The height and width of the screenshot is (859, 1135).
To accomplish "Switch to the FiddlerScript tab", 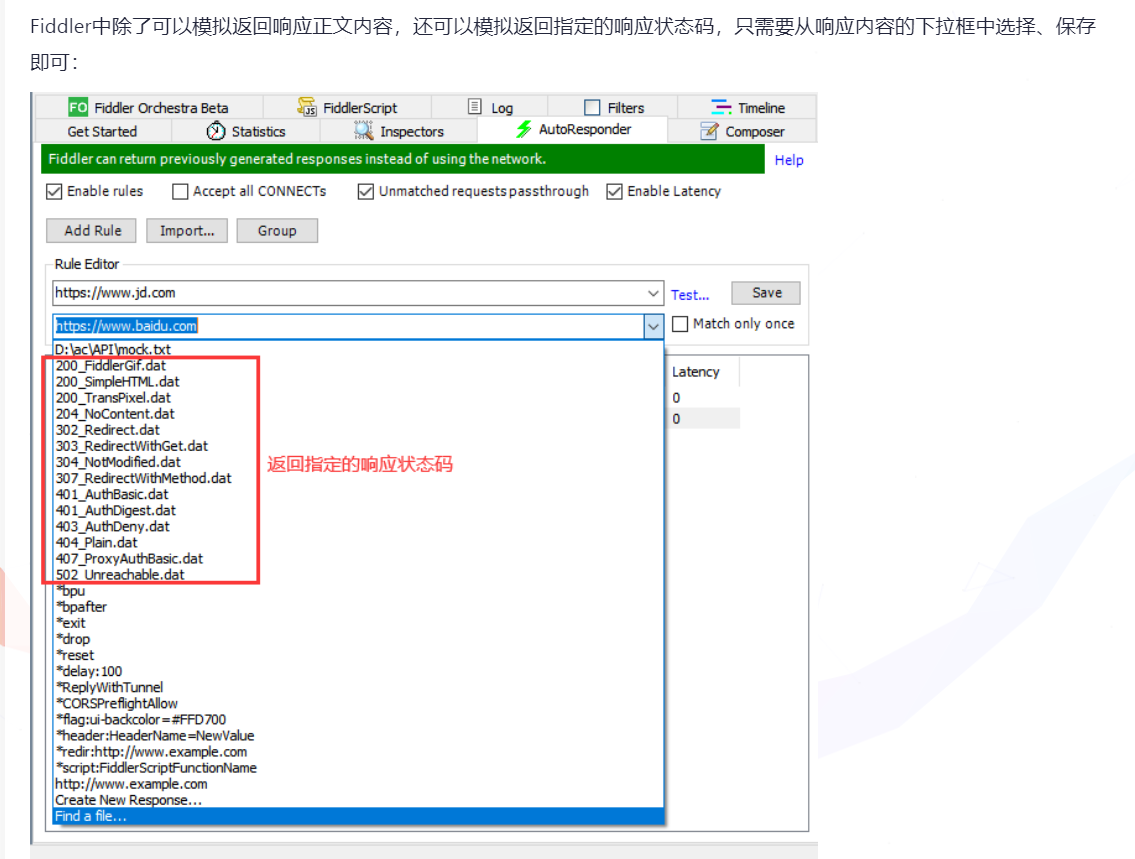I will (x=347, y=107).
